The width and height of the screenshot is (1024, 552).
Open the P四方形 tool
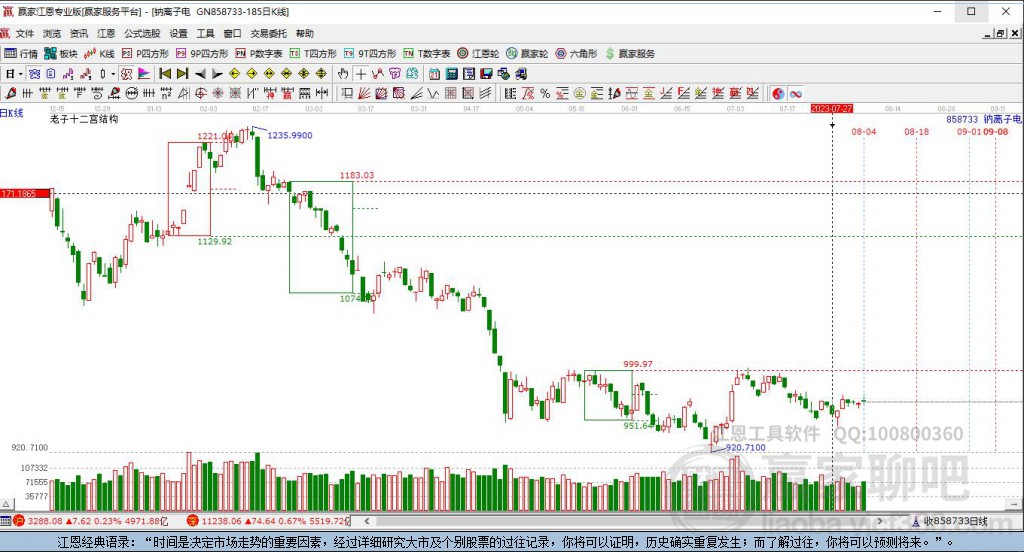tap(145, 54)
